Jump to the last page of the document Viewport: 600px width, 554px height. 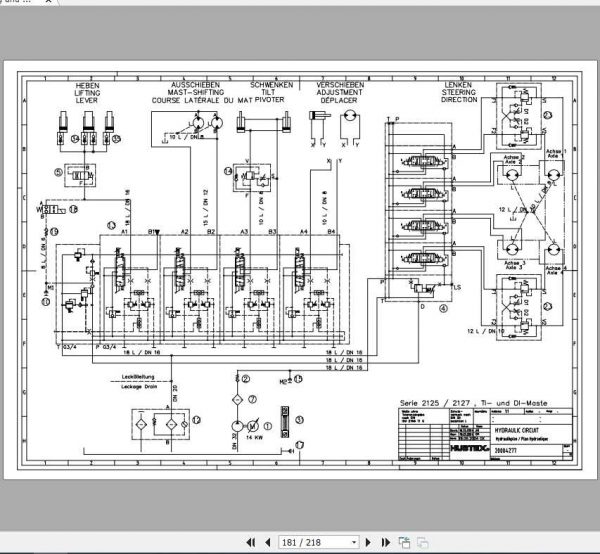(386, 542)
